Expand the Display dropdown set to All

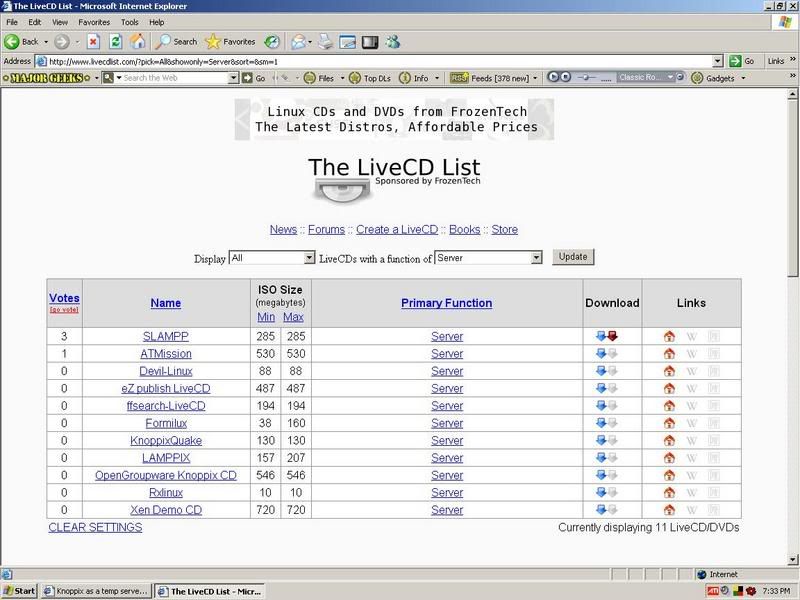pos(309,258)
